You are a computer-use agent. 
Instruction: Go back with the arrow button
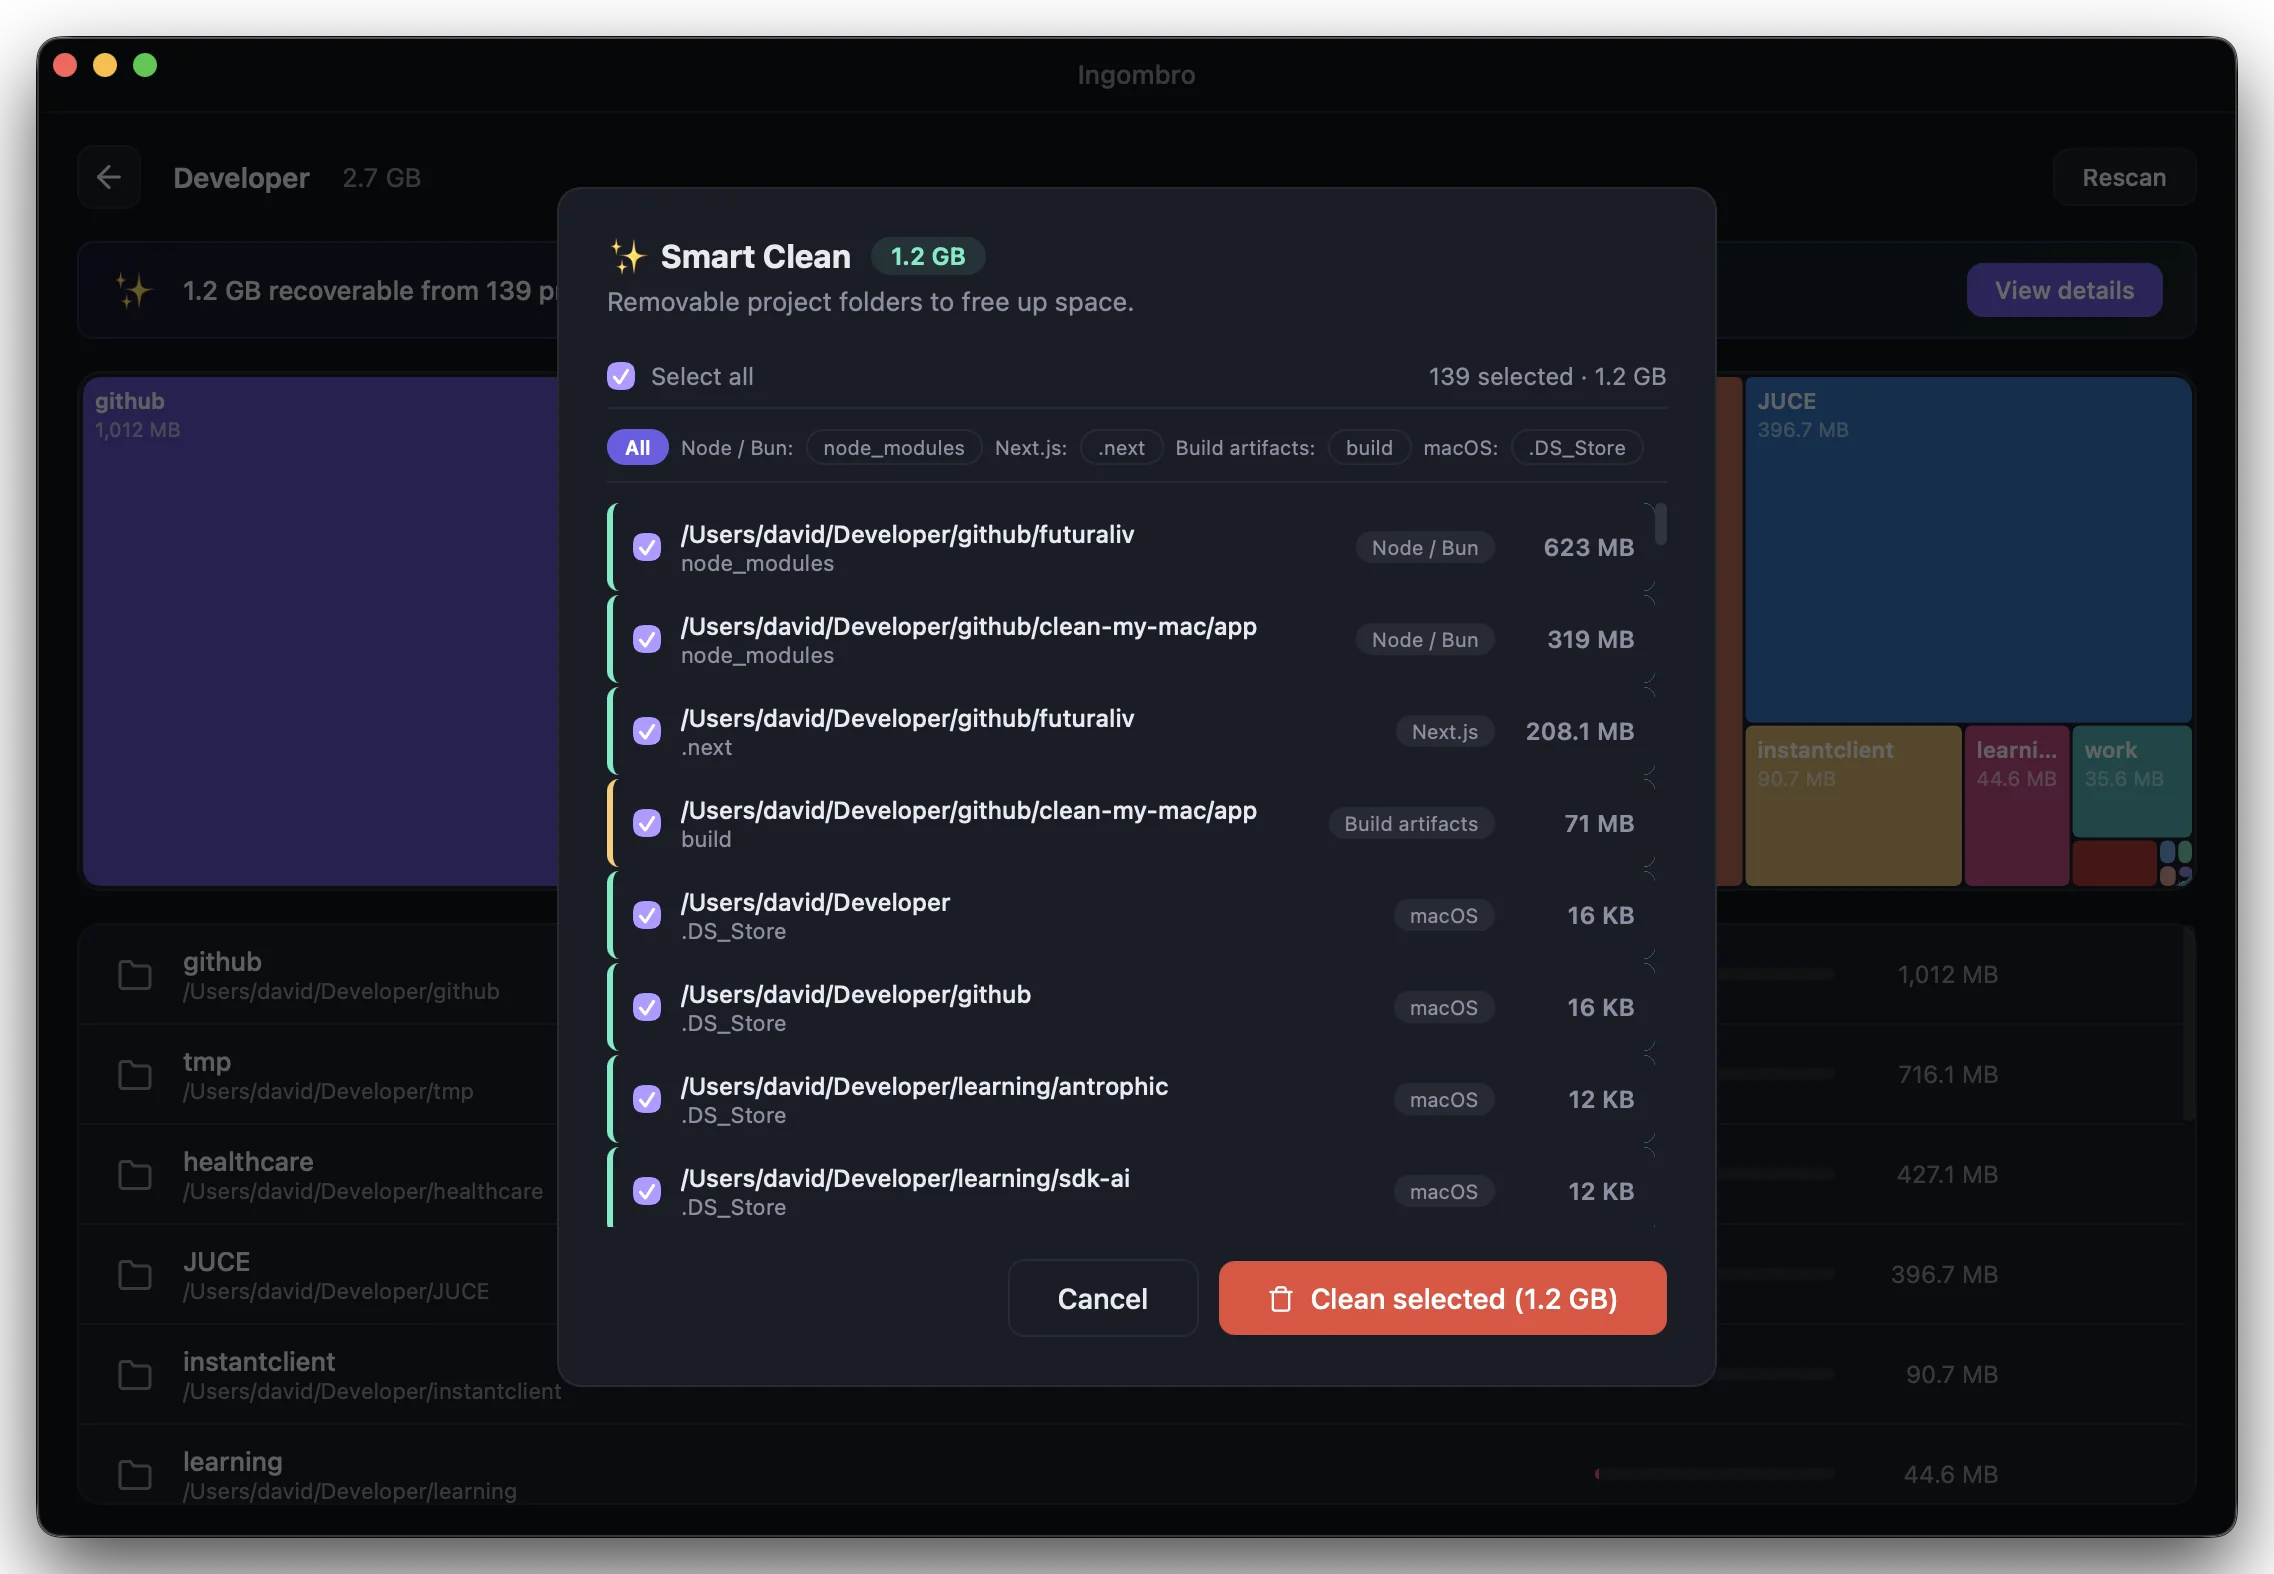coord(109,177)
